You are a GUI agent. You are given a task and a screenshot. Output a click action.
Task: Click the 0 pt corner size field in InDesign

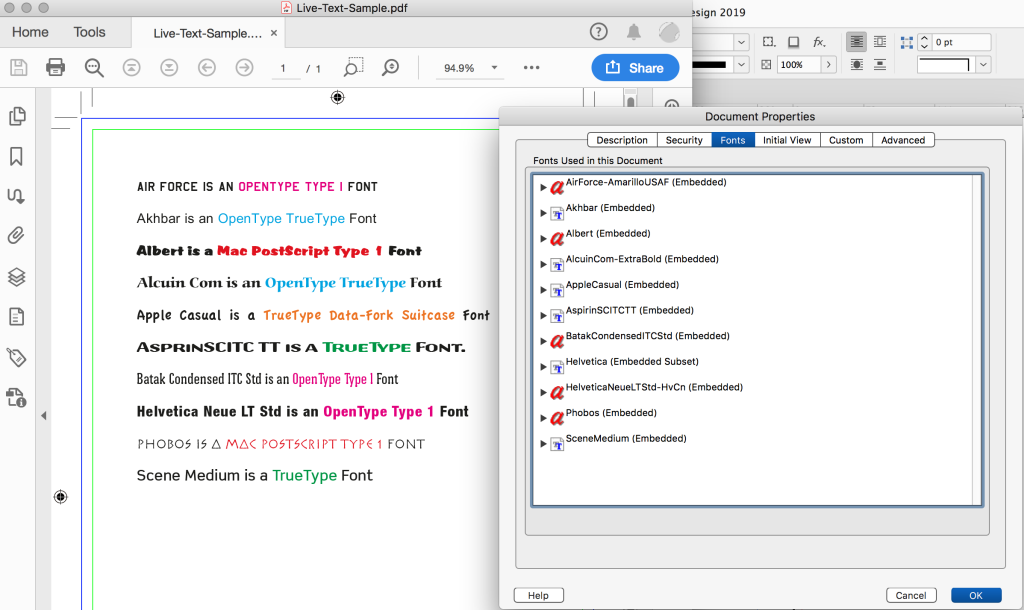point(962,42)
